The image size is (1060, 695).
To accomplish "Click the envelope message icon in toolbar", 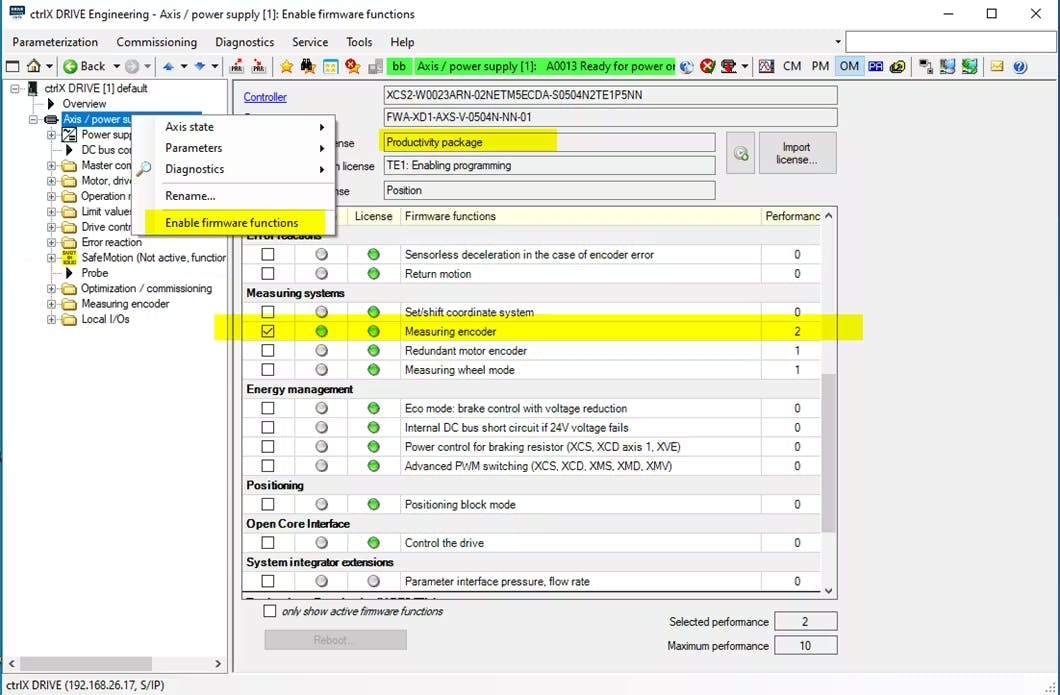I will [997, 66].
